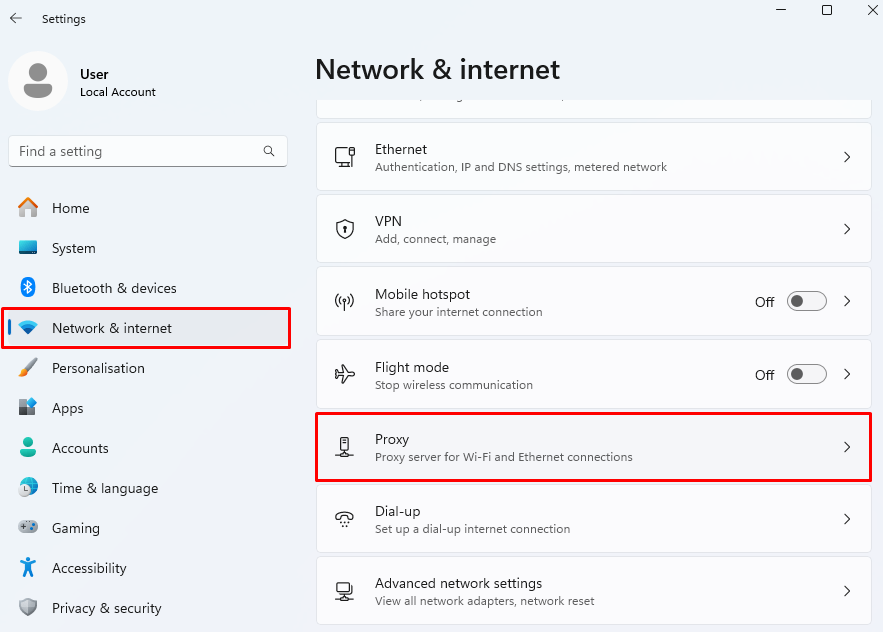Click in the Find a setting box
Screen dimensions: 883x632
pos(148,151)
